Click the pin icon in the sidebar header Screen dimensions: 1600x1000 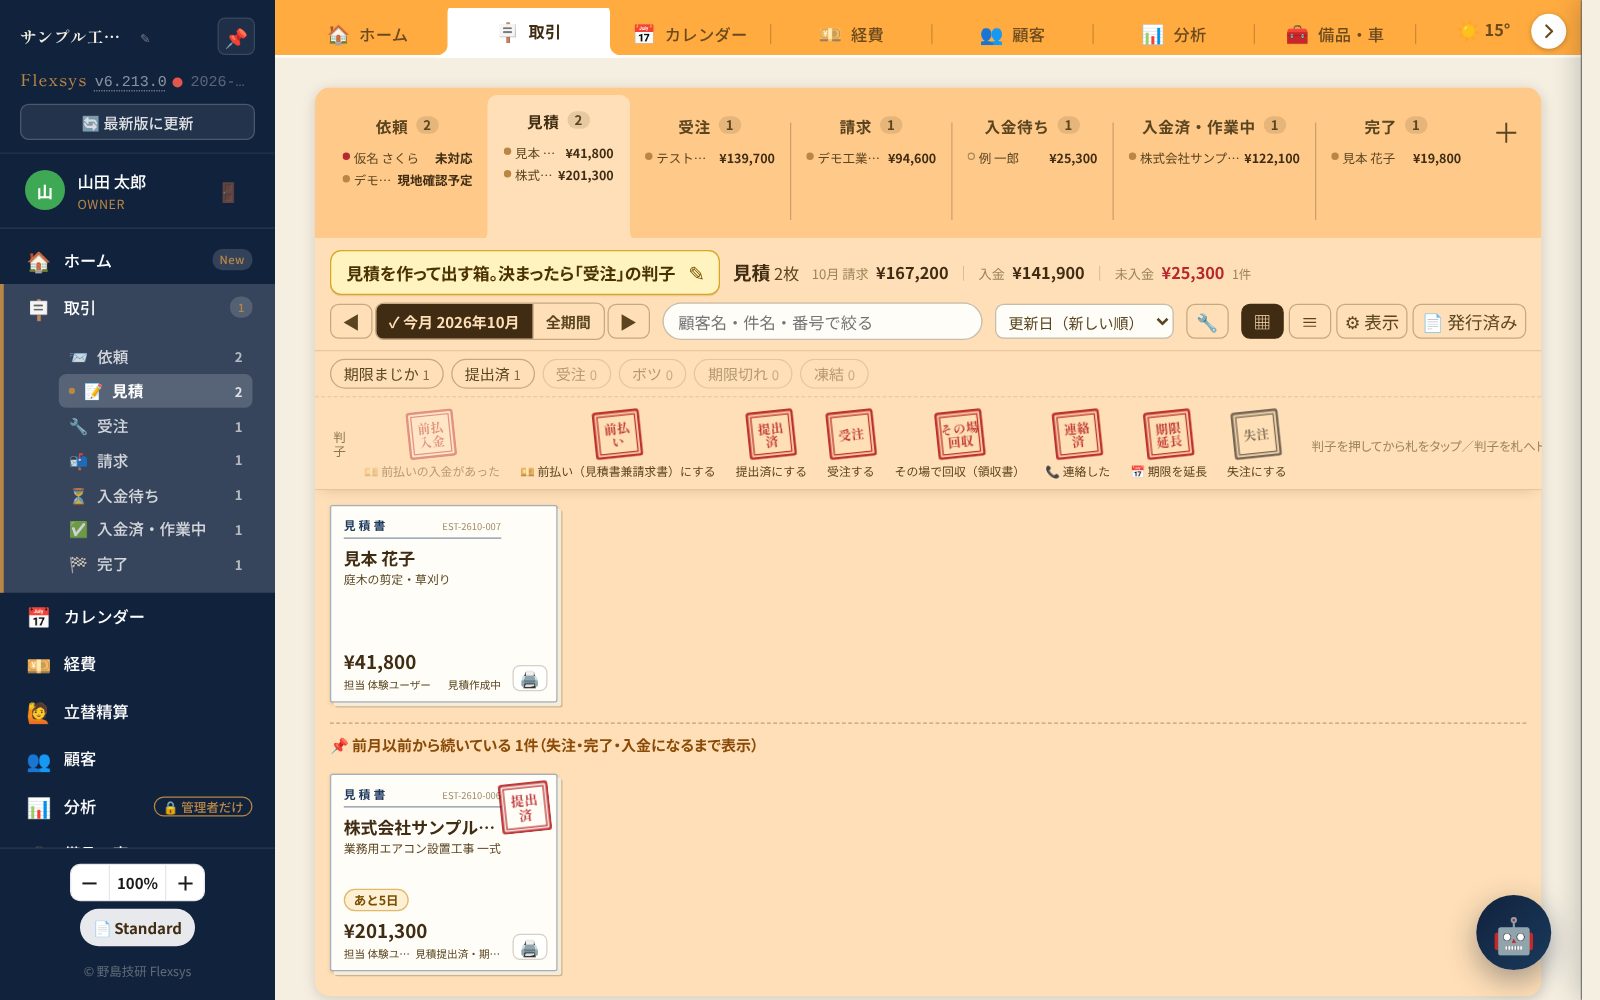point(236,37)
